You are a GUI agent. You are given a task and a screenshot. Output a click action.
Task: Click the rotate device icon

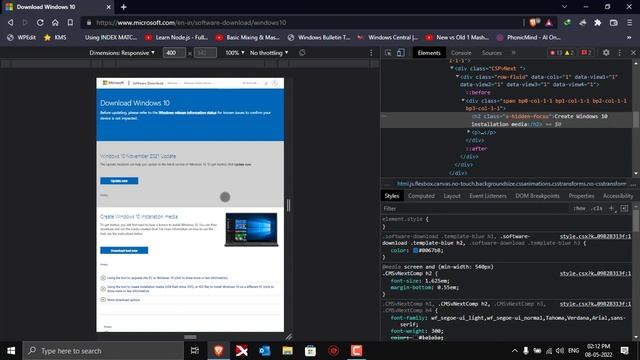302,53
